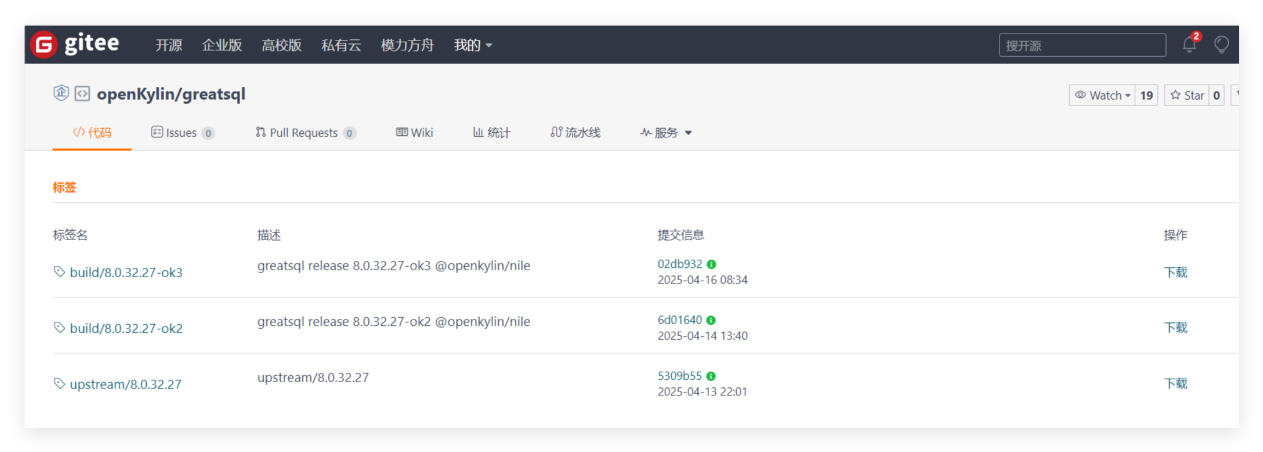Click description 'greatsql release 8.0.32.27-ok2 @openkylin/nile'

(394, 321)
